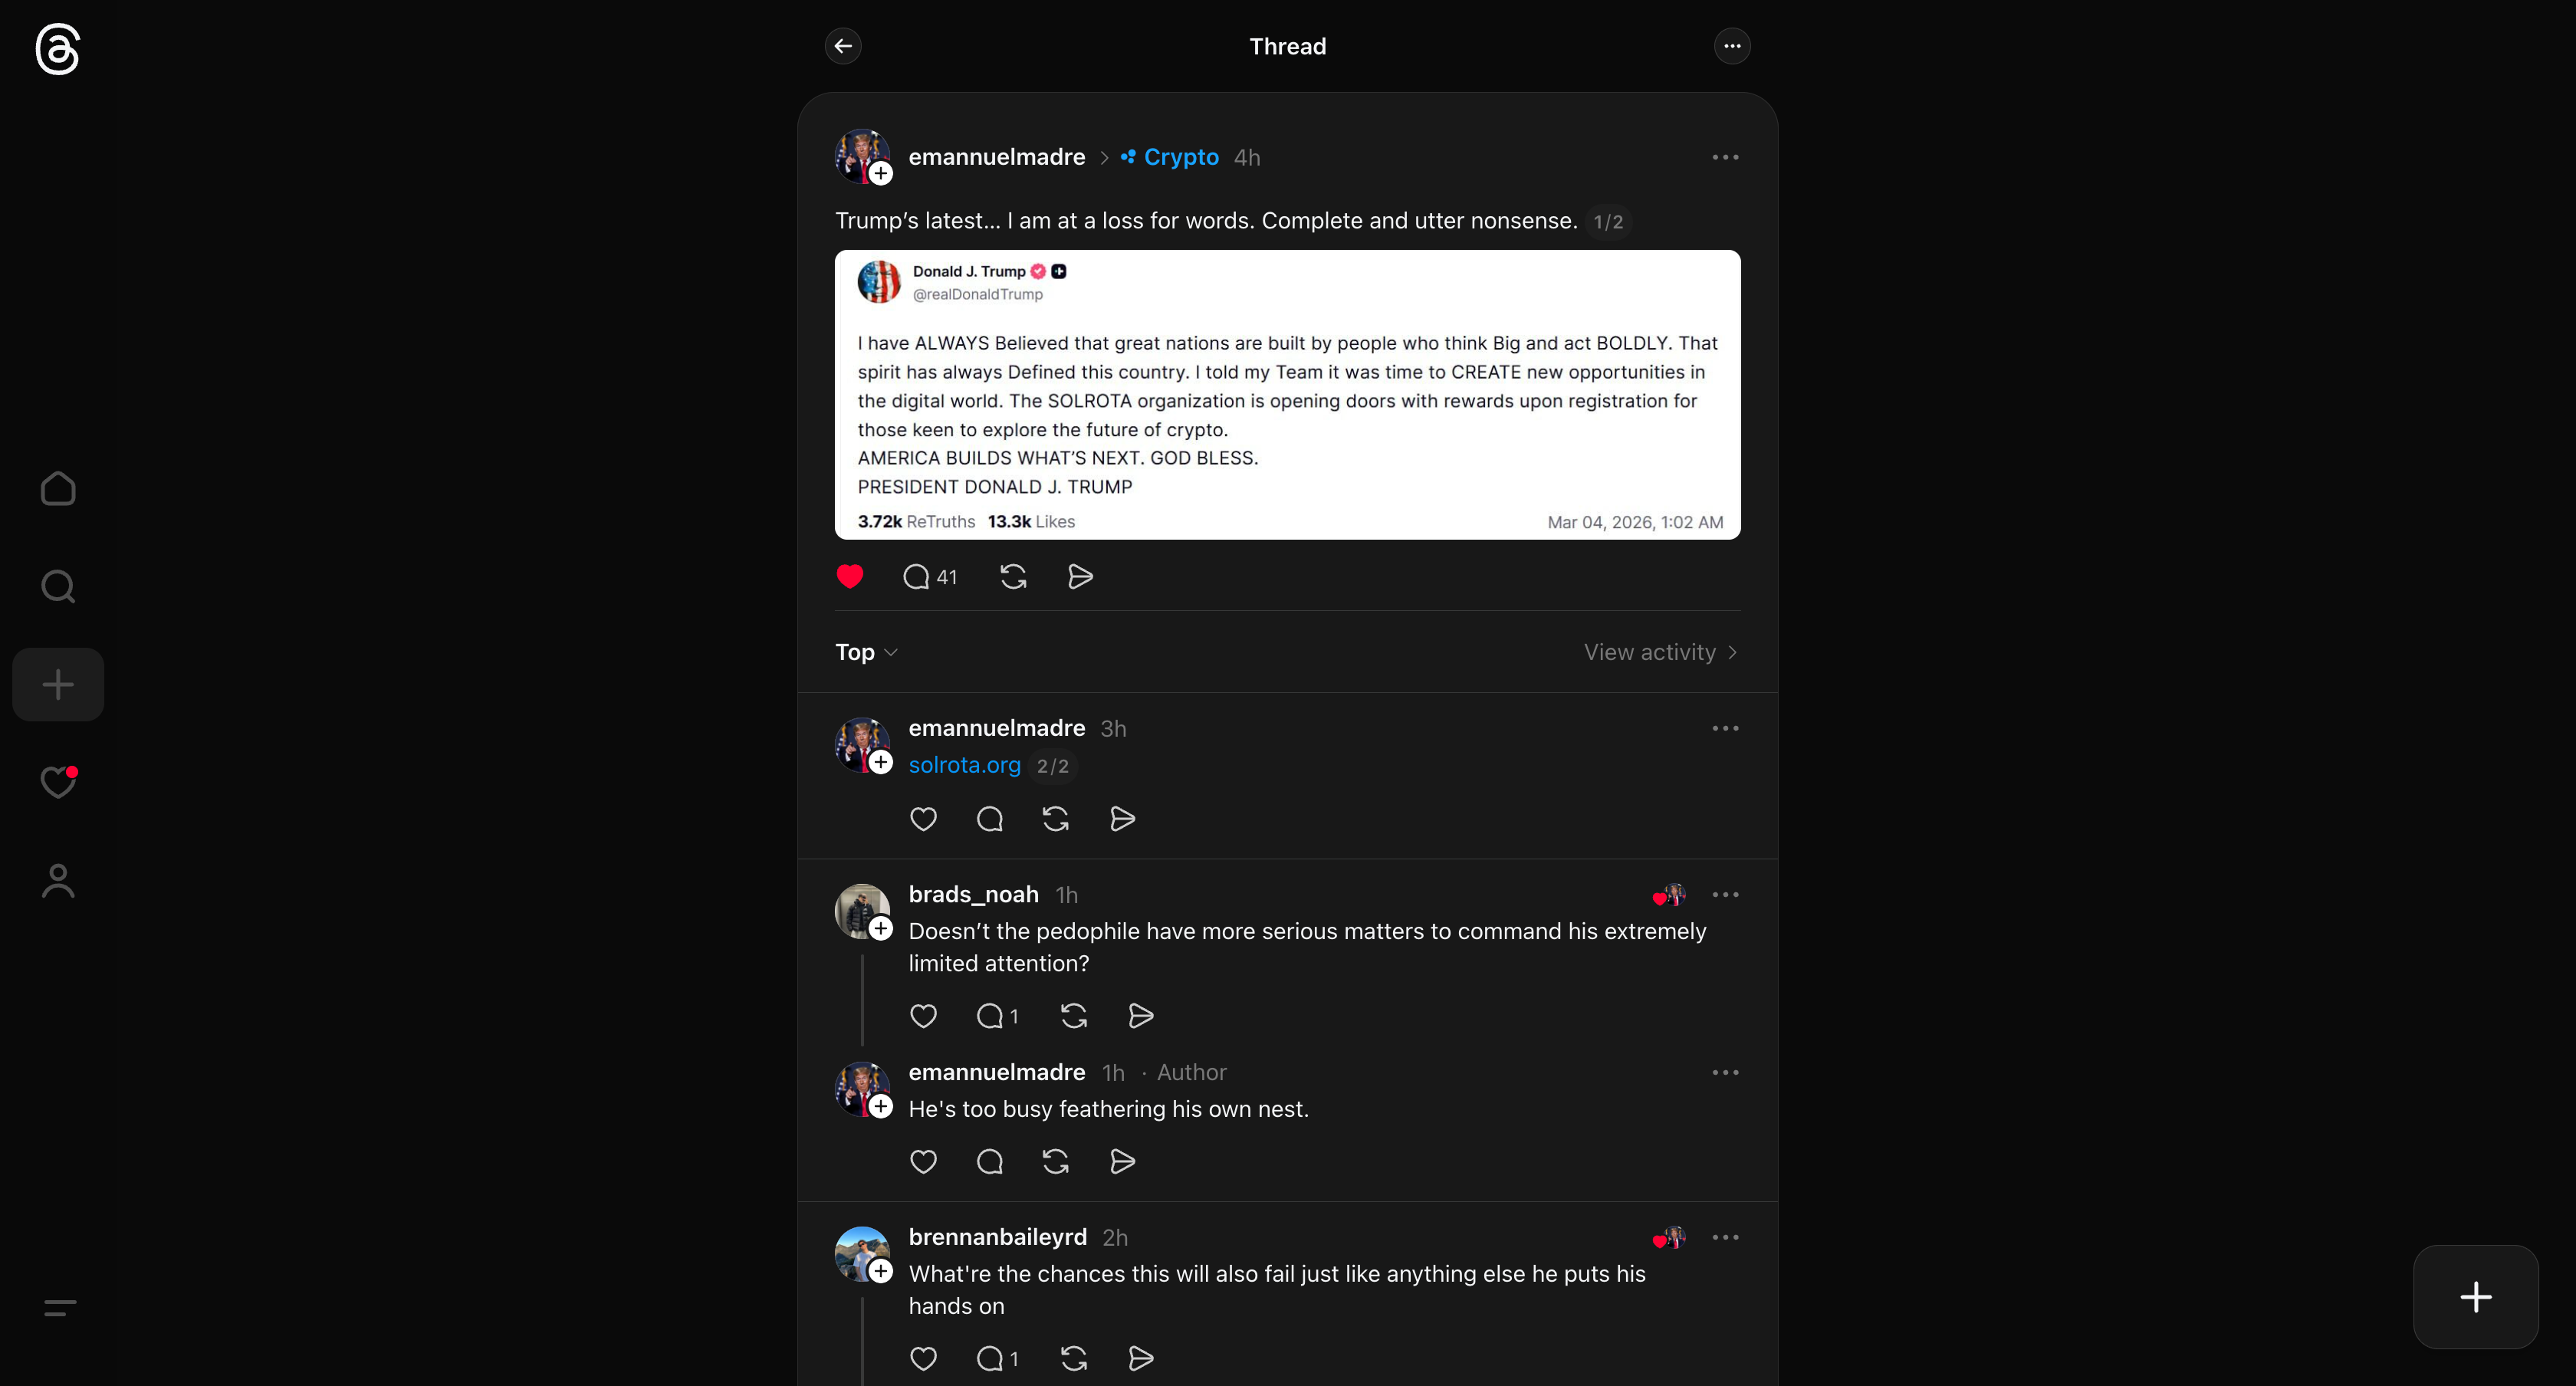Open the sidebar hamburger menu

point(60,1307)
